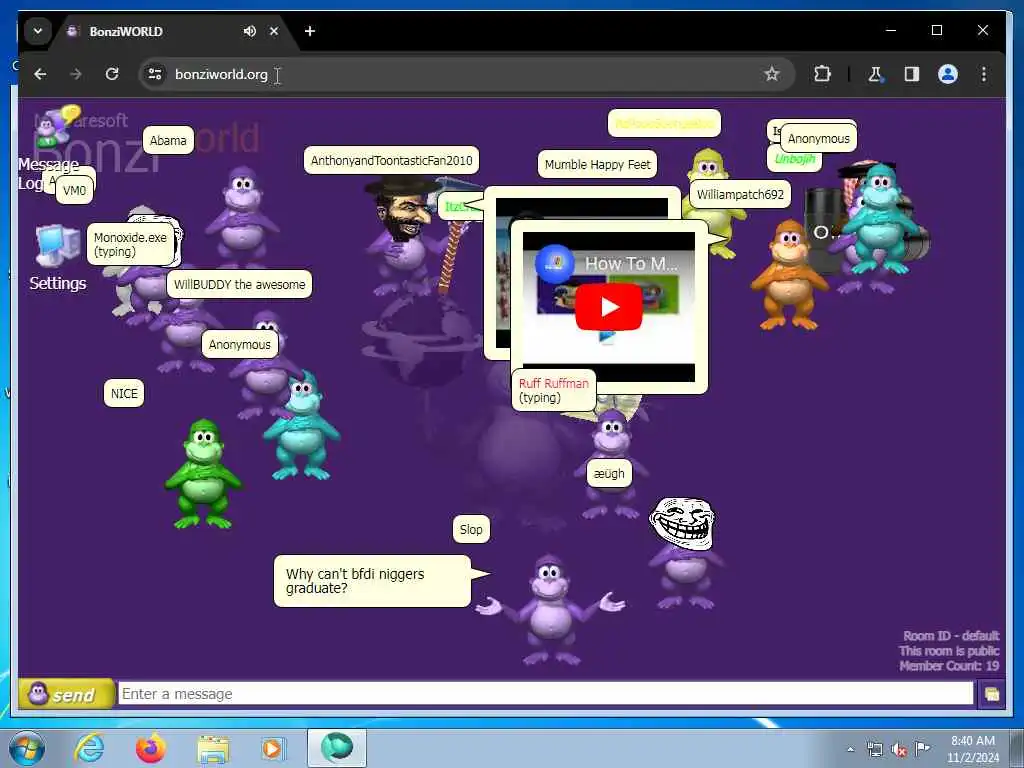Open the Chrome three-dot menu
Viewport: 1024px width, 768px height.
[984, 74]
